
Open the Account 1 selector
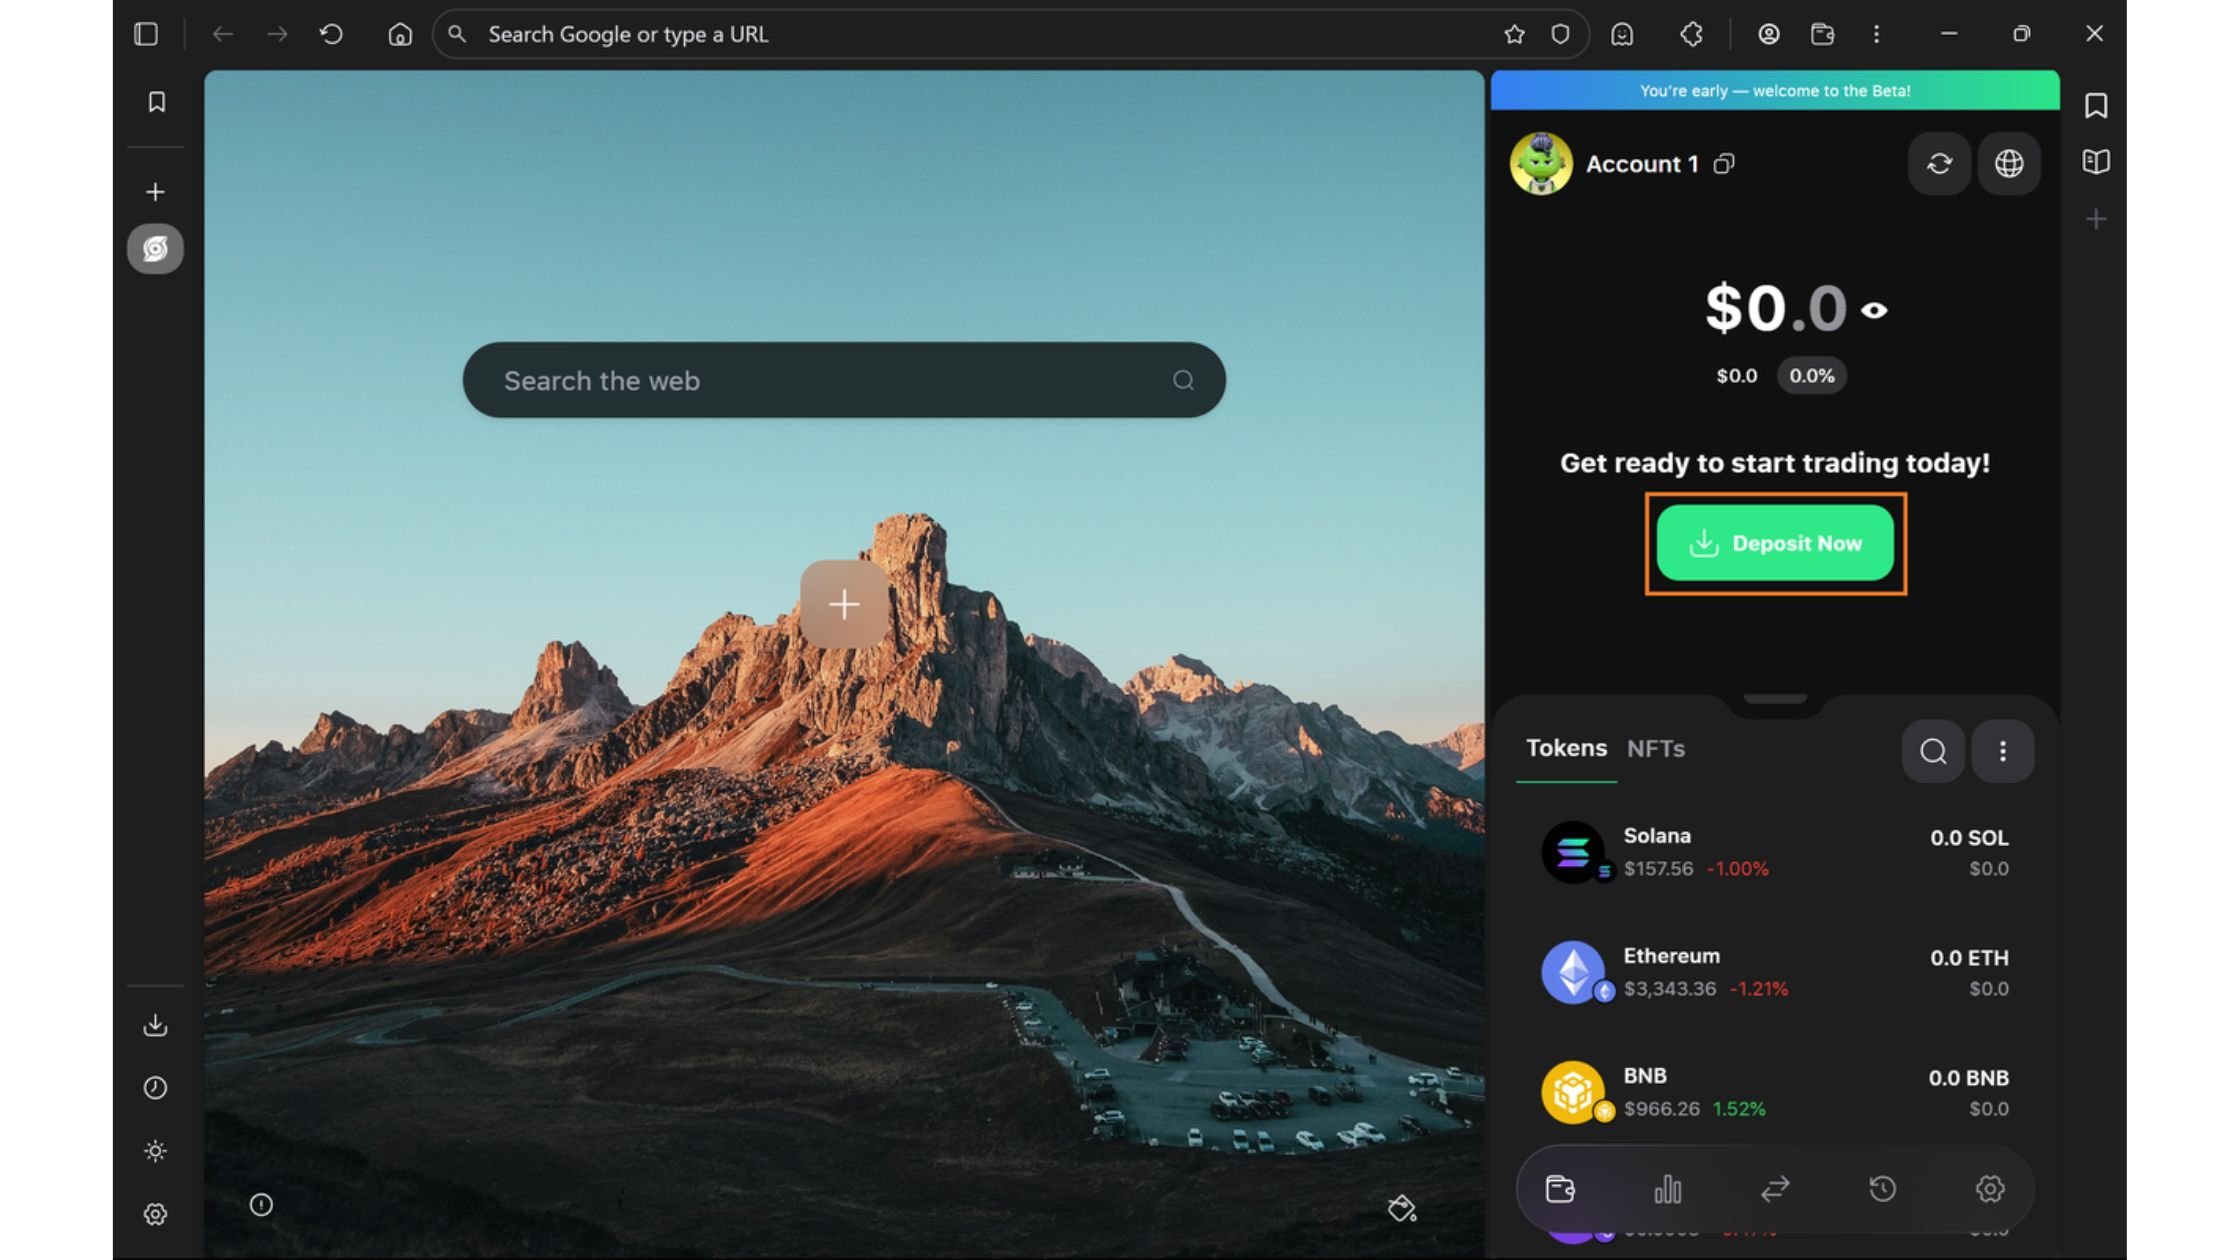click(x=1641, y=163)
